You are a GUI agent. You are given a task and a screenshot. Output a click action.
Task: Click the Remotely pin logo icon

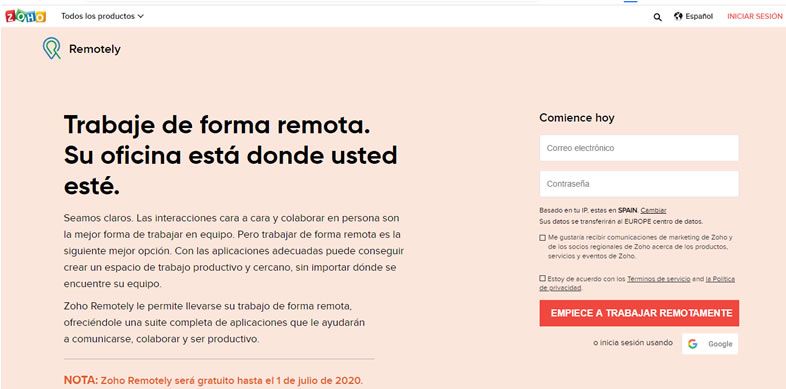click(x=52, y=48)
